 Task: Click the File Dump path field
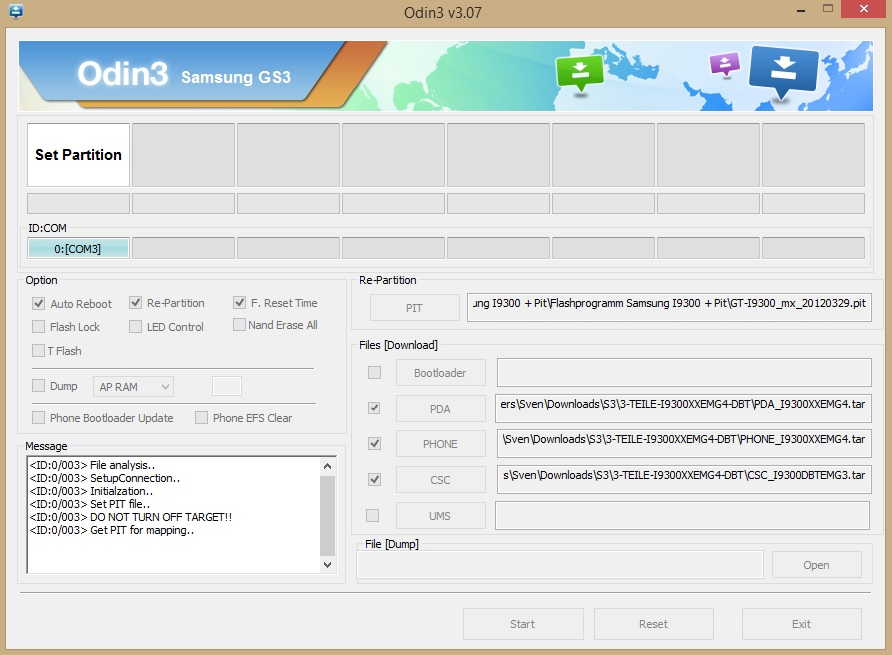point(560,565)
